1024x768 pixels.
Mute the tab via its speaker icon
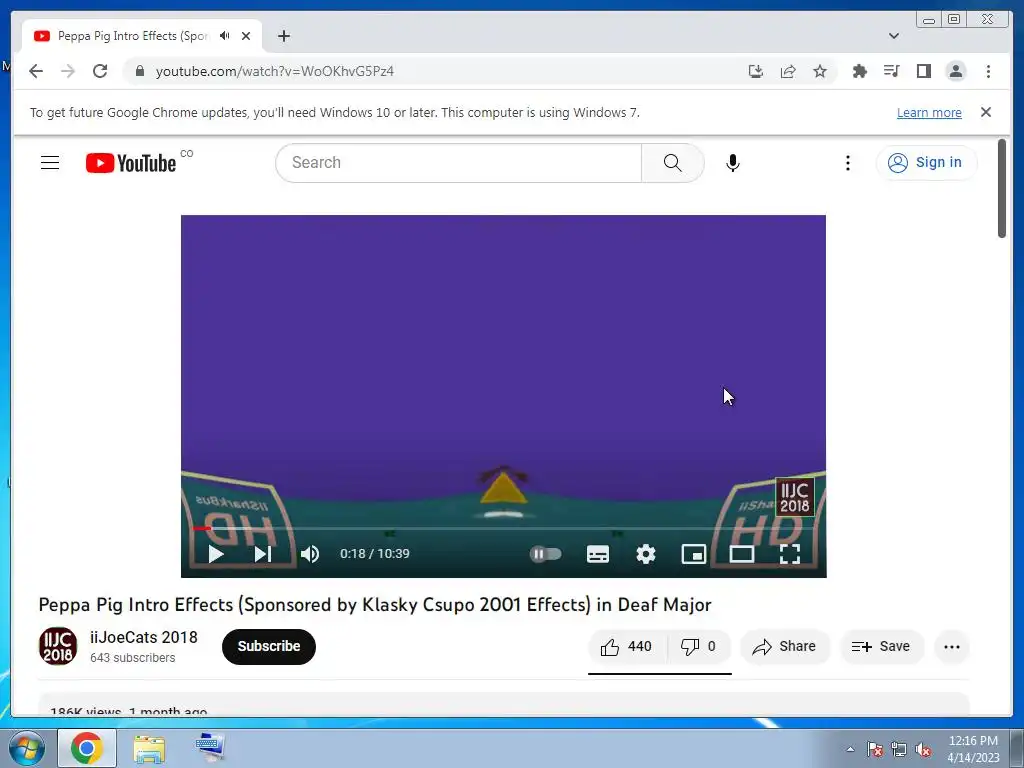[225, 36]
